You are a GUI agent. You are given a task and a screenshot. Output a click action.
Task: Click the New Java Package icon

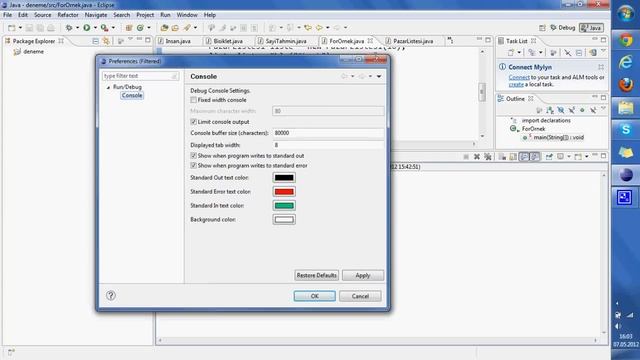[129, 28]
